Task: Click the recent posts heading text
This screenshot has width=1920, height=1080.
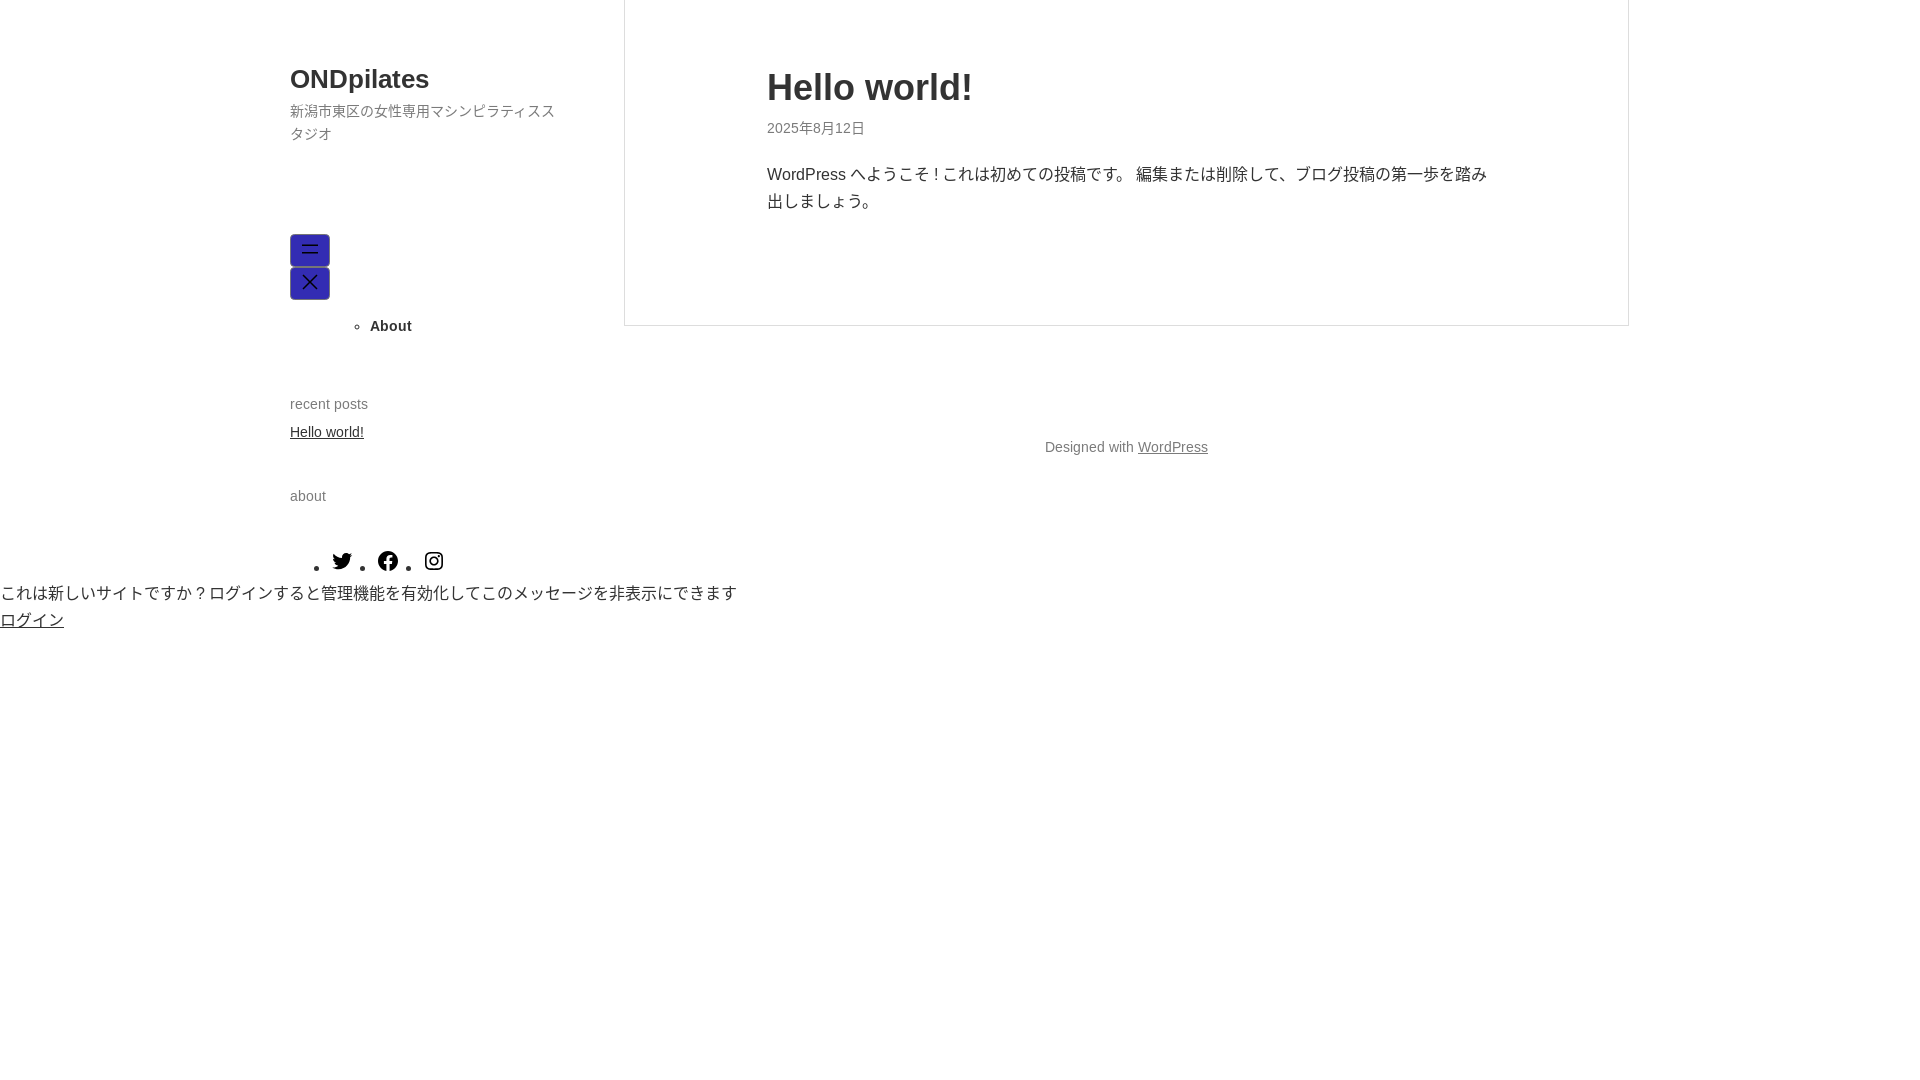Action: point(329,404)
